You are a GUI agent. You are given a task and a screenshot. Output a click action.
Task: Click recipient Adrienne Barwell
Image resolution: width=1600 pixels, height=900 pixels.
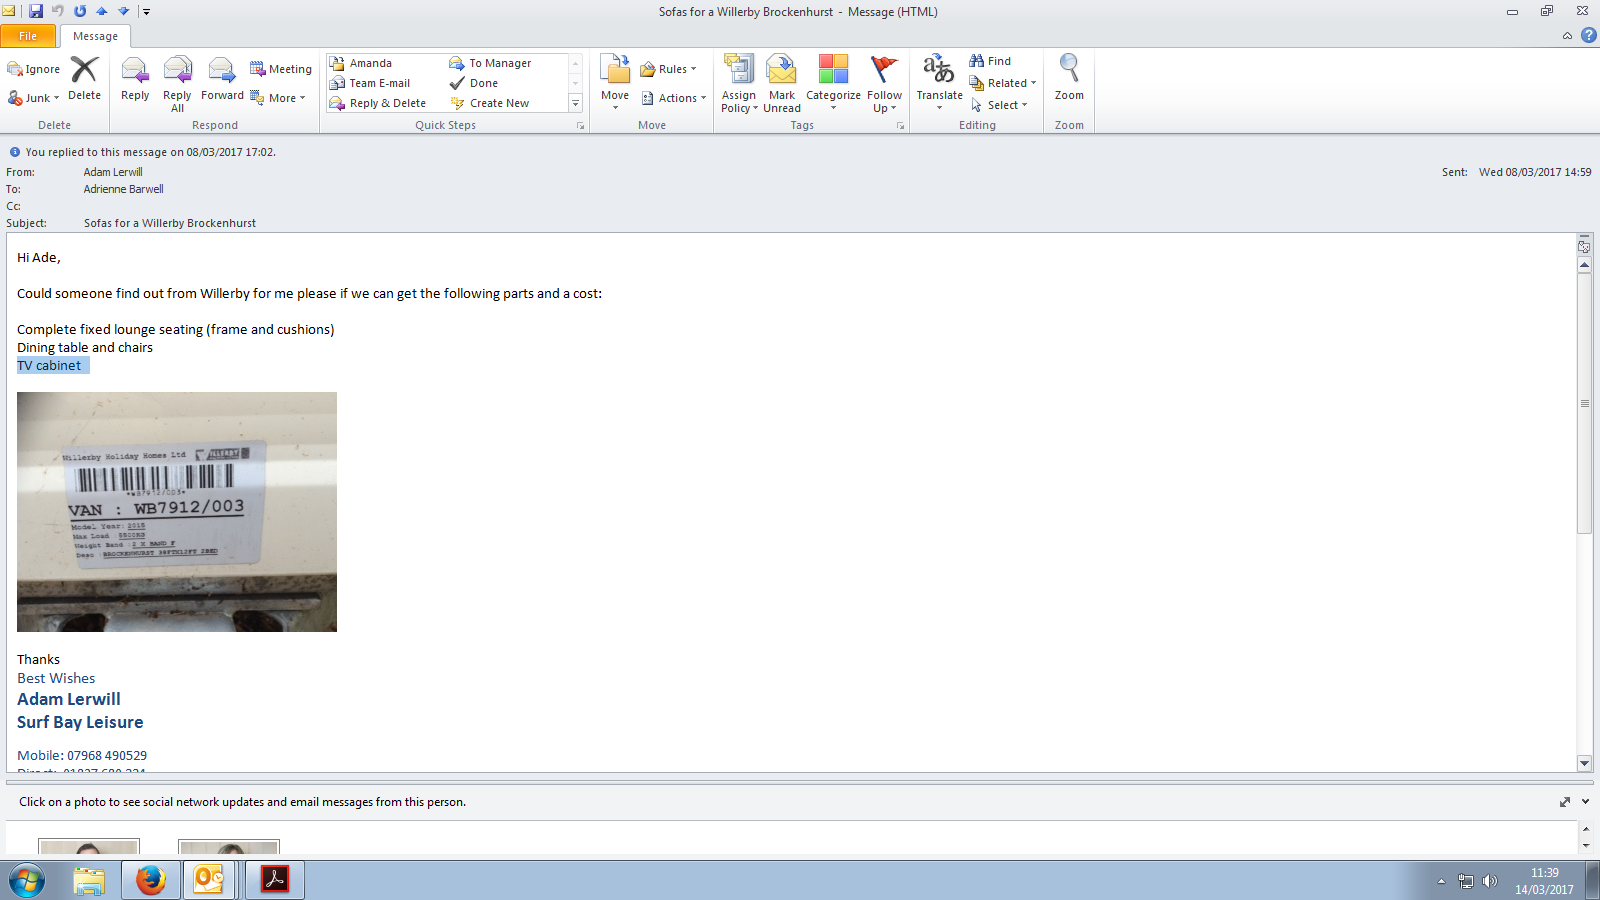(123, 189)
